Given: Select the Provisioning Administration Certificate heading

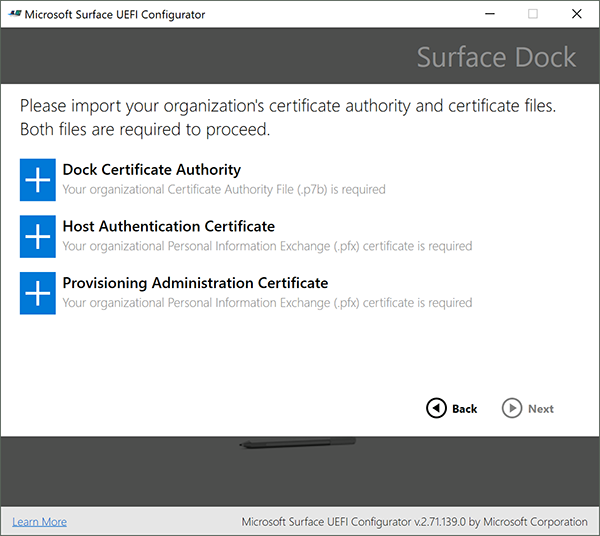Looking at the screenshot, I should [195, 284].
